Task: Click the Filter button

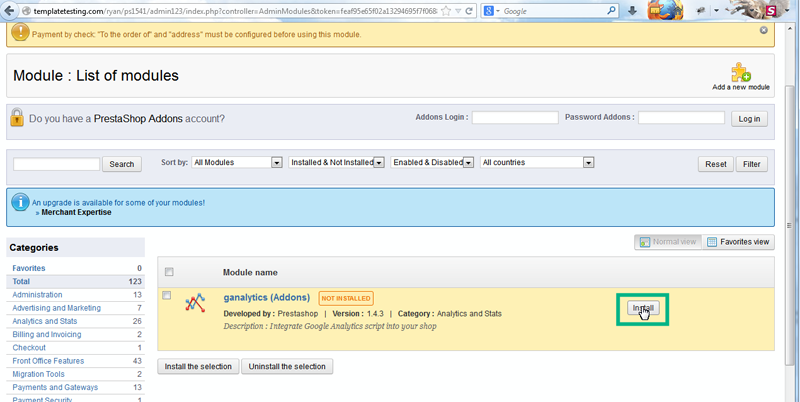Action: [752, 164]
